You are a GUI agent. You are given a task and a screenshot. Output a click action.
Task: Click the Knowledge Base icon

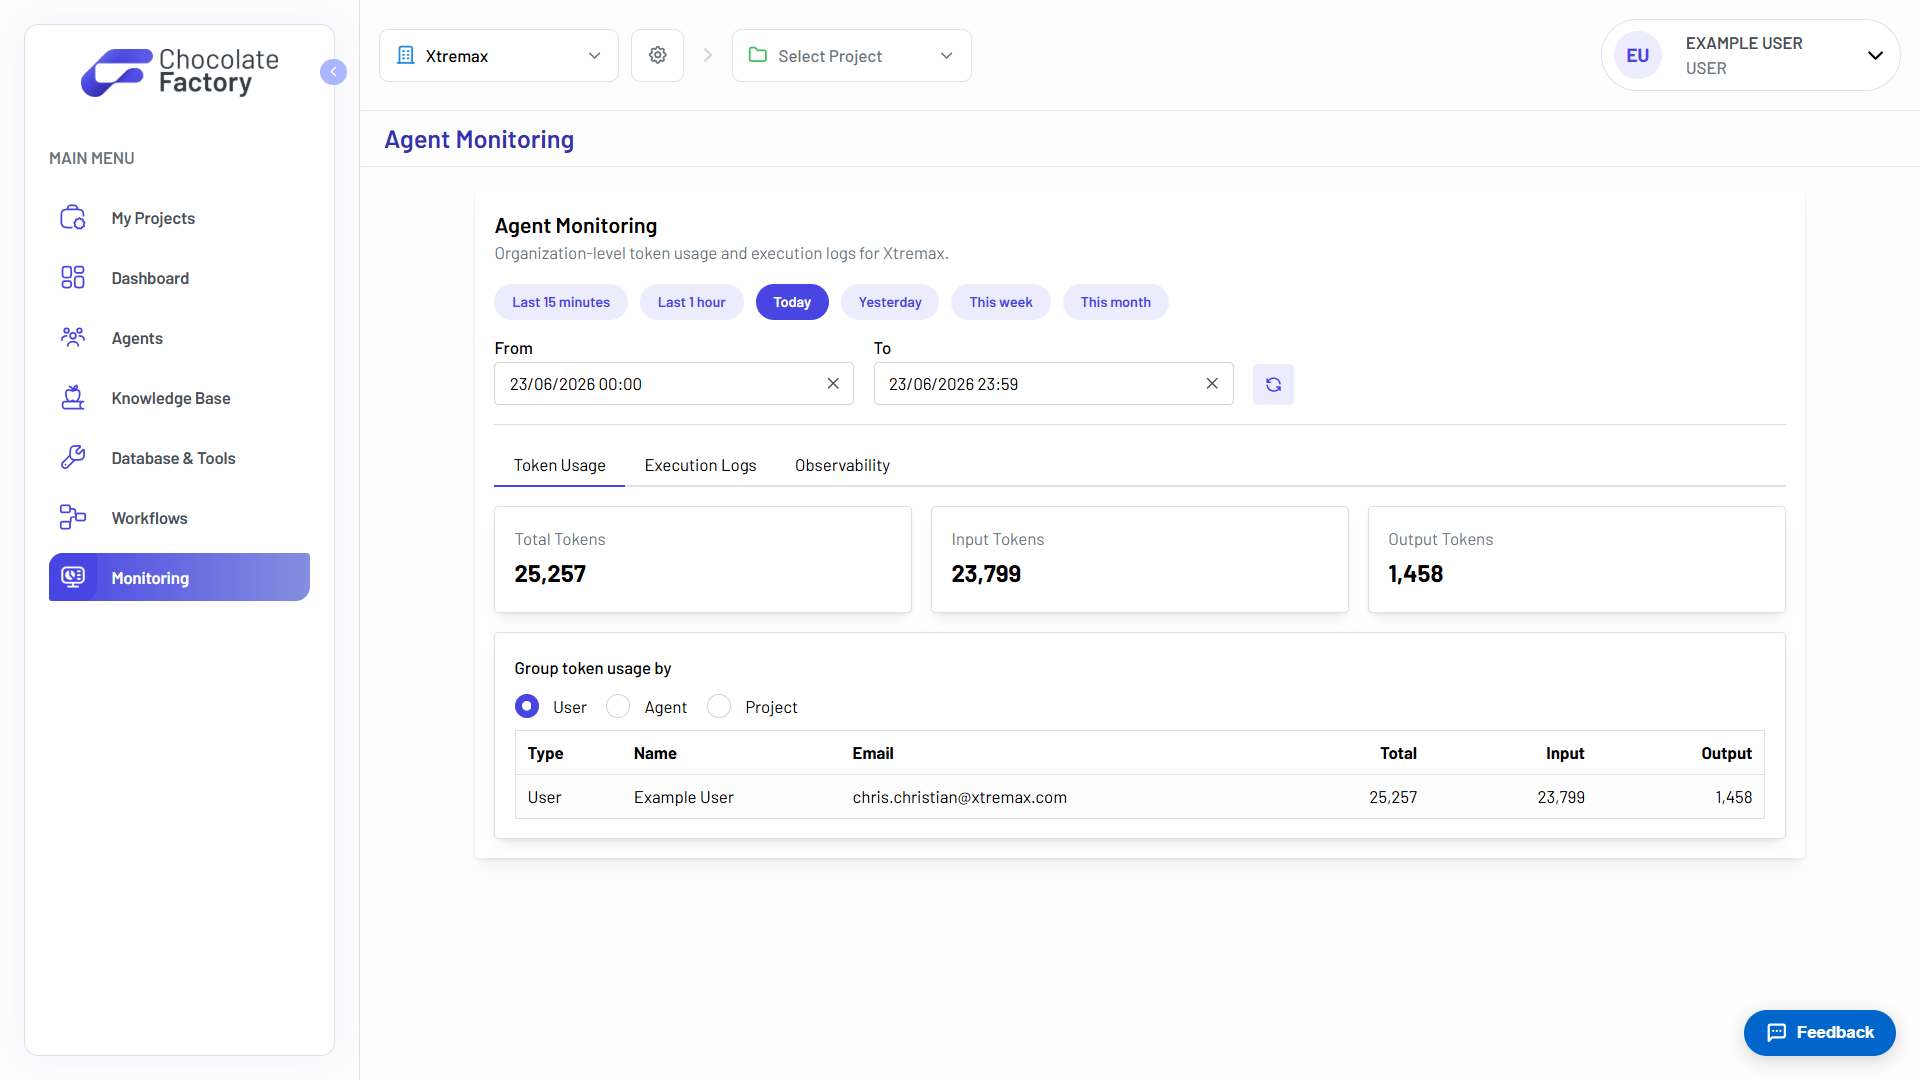pyautogui.click(x=73, y=398)
